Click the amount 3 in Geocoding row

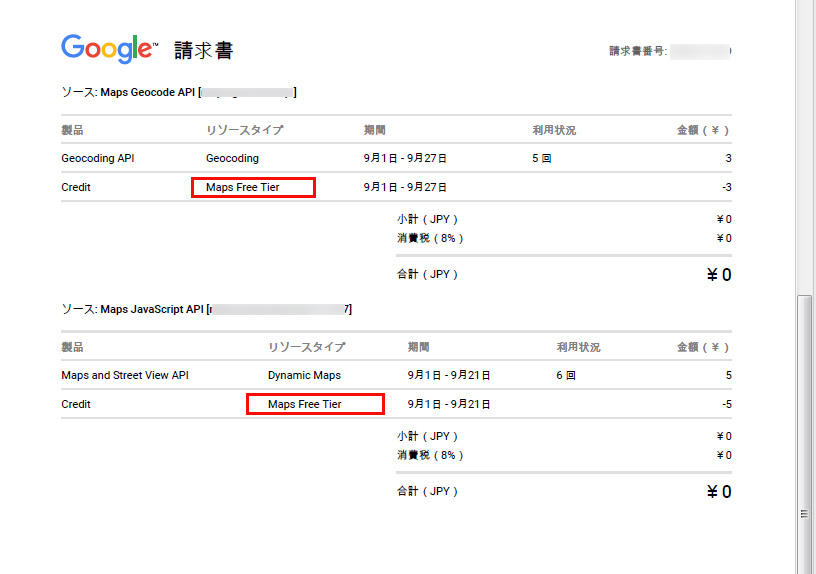point(728,158)
